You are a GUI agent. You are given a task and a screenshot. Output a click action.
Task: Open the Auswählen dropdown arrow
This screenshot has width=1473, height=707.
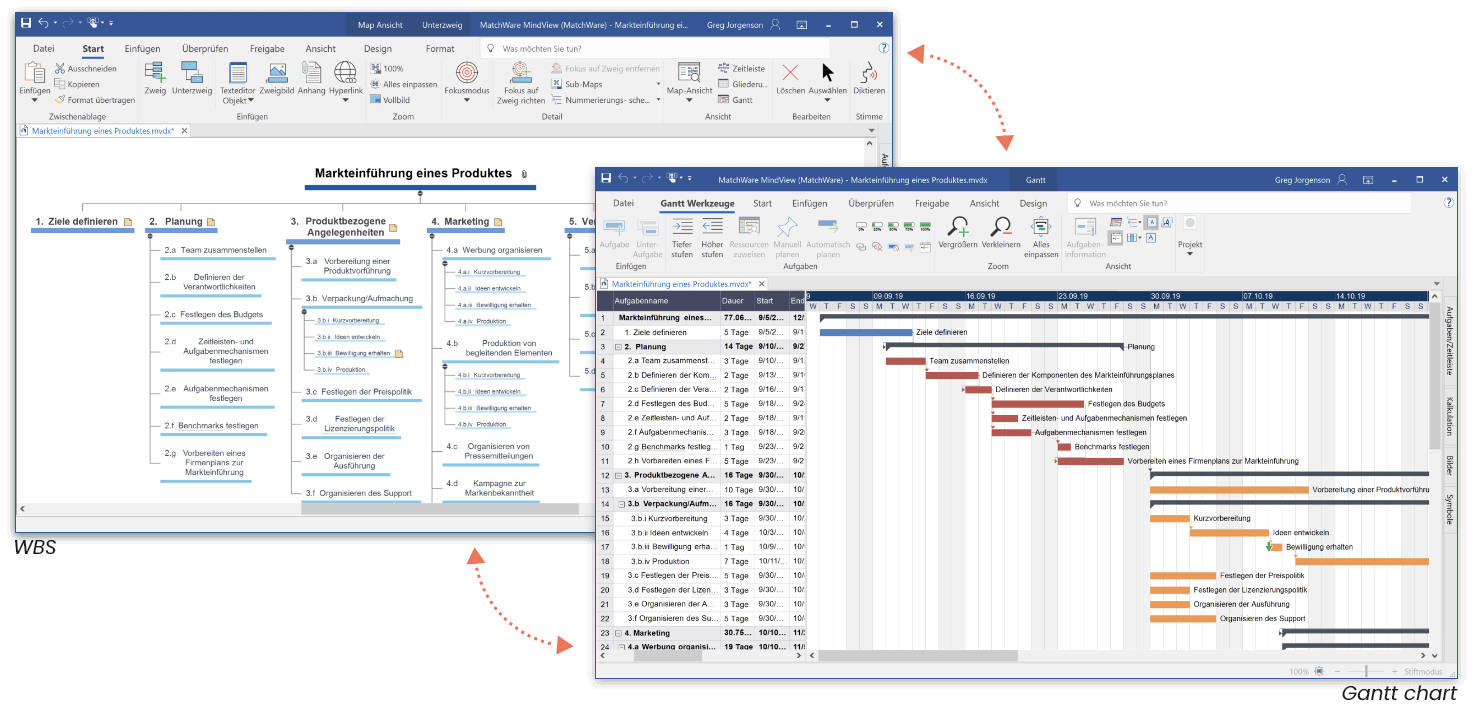click(827, 100)
